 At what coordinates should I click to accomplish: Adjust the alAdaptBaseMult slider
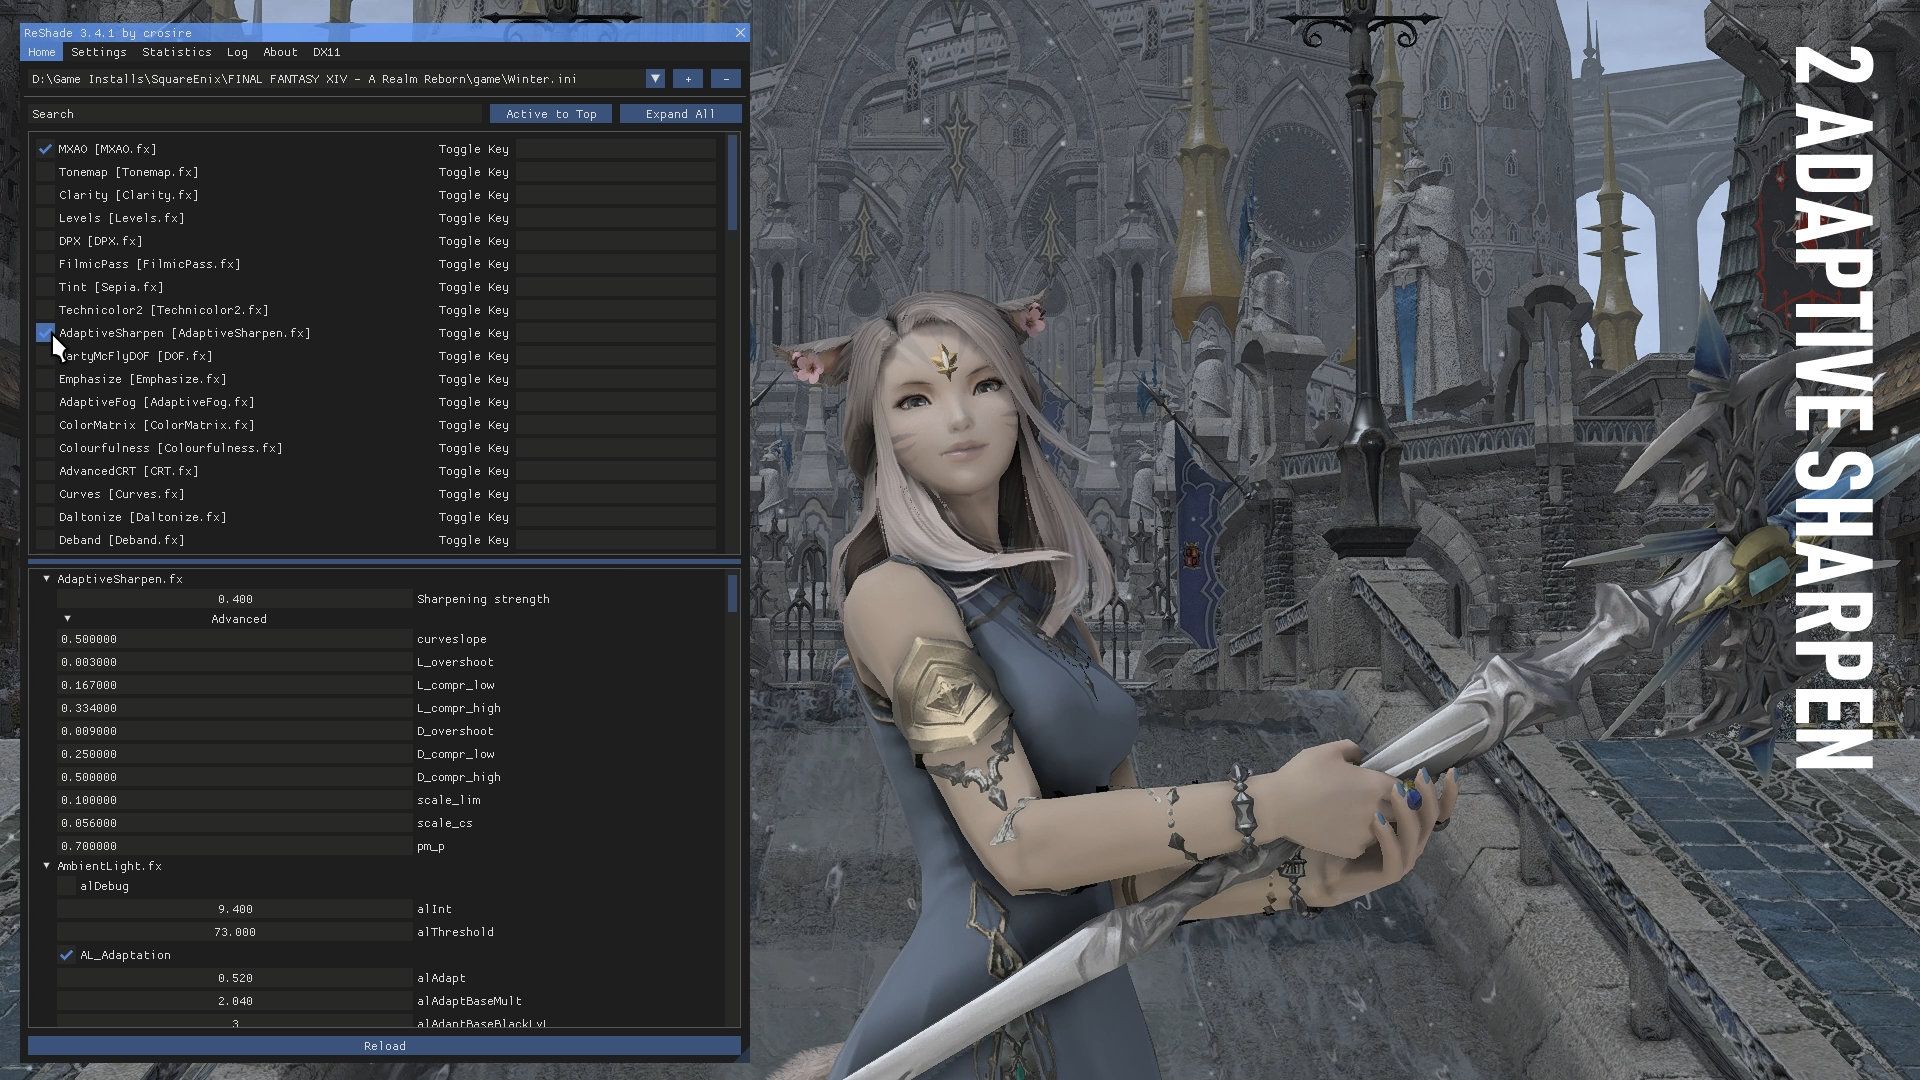(235, 1001)
